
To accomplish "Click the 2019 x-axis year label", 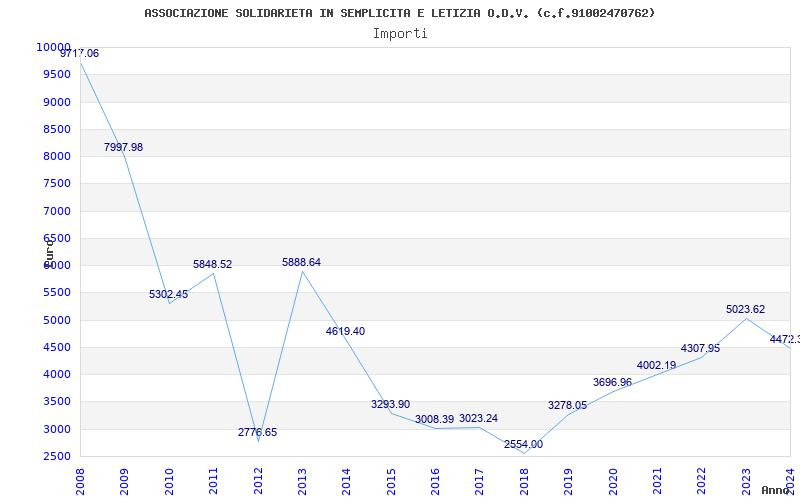I will click(568, 481).
